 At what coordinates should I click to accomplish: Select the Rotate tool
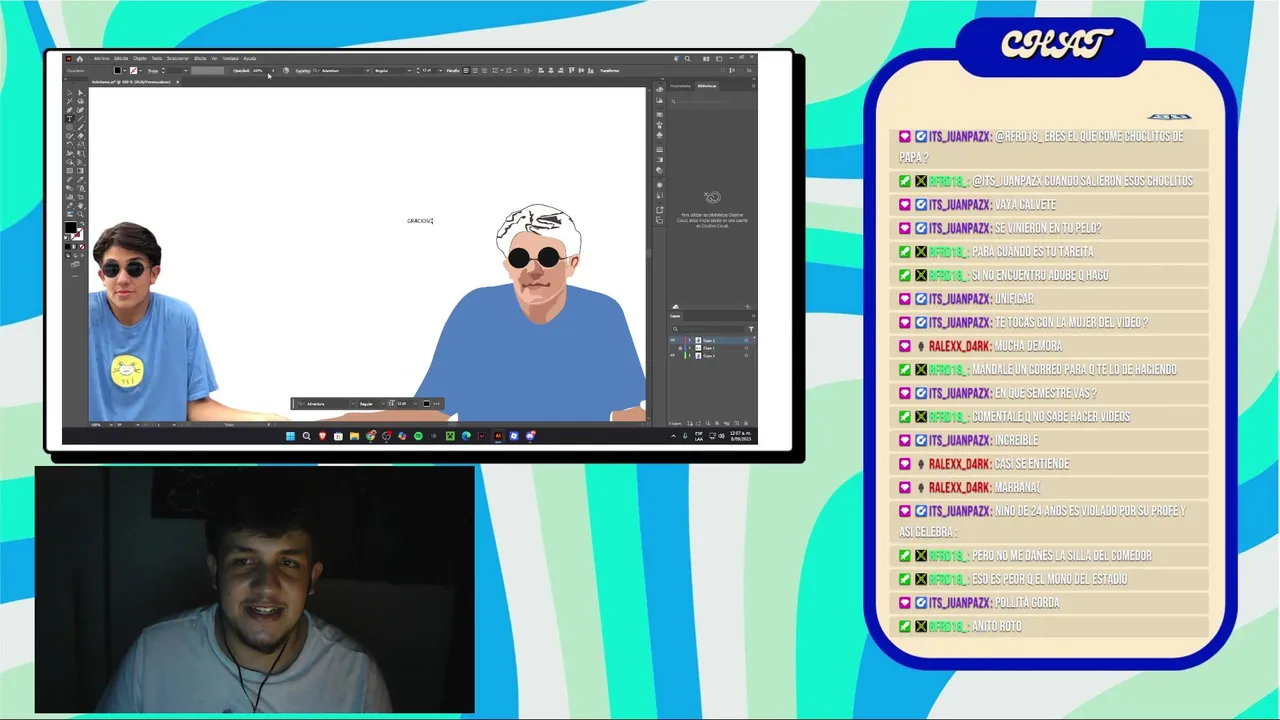70,145
